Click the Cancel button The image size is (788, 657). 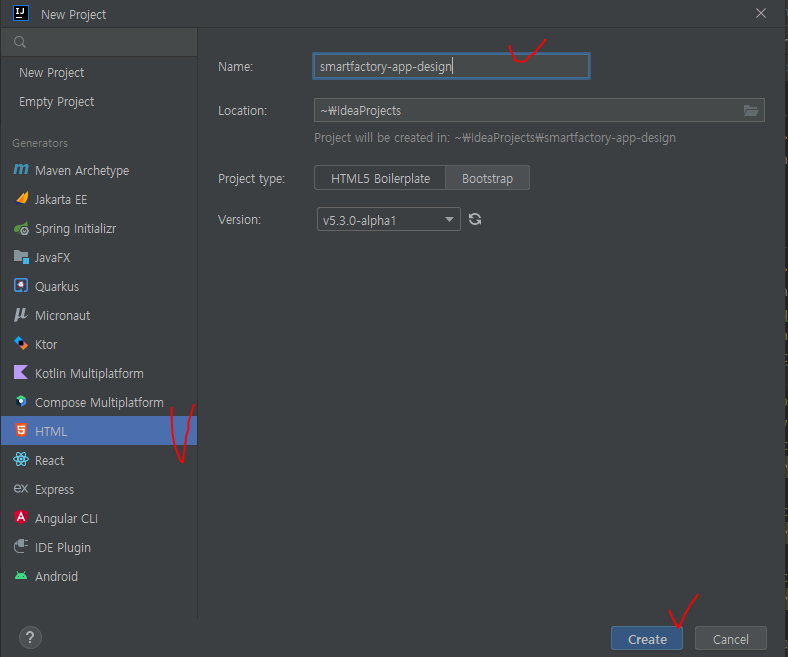731,639
